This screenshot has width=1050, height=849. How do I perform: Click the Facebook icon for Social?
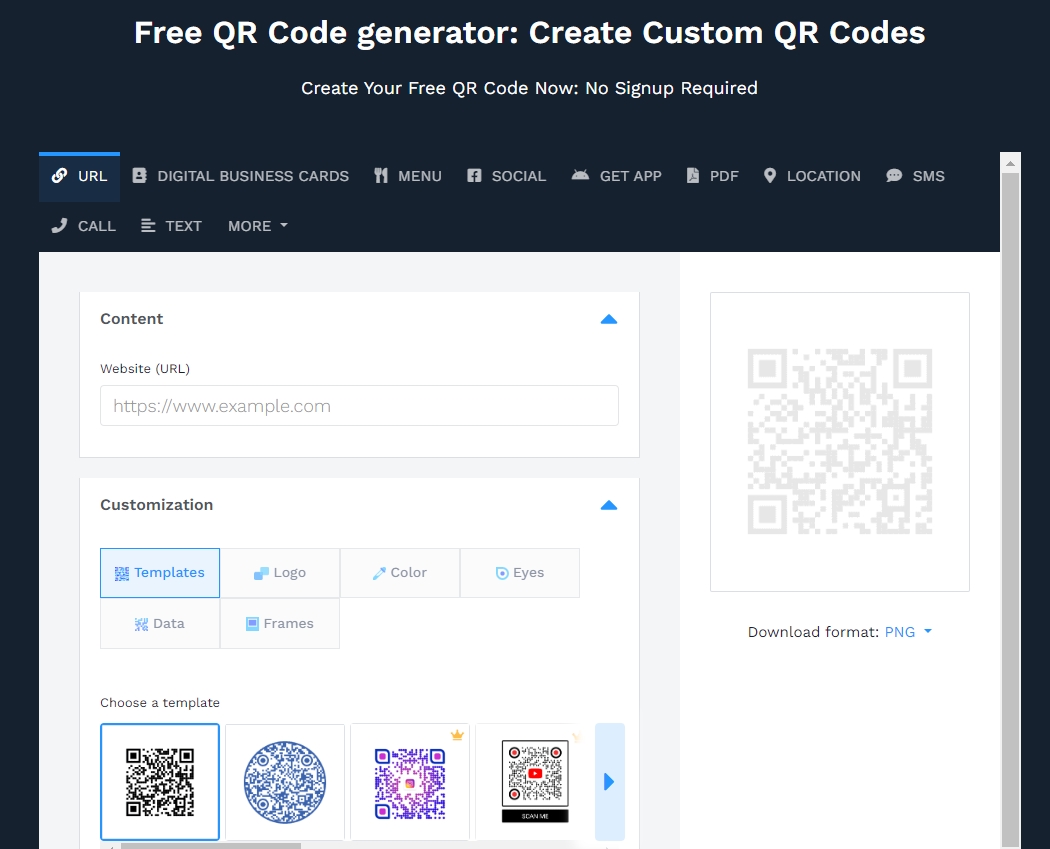tap(474, 175)
